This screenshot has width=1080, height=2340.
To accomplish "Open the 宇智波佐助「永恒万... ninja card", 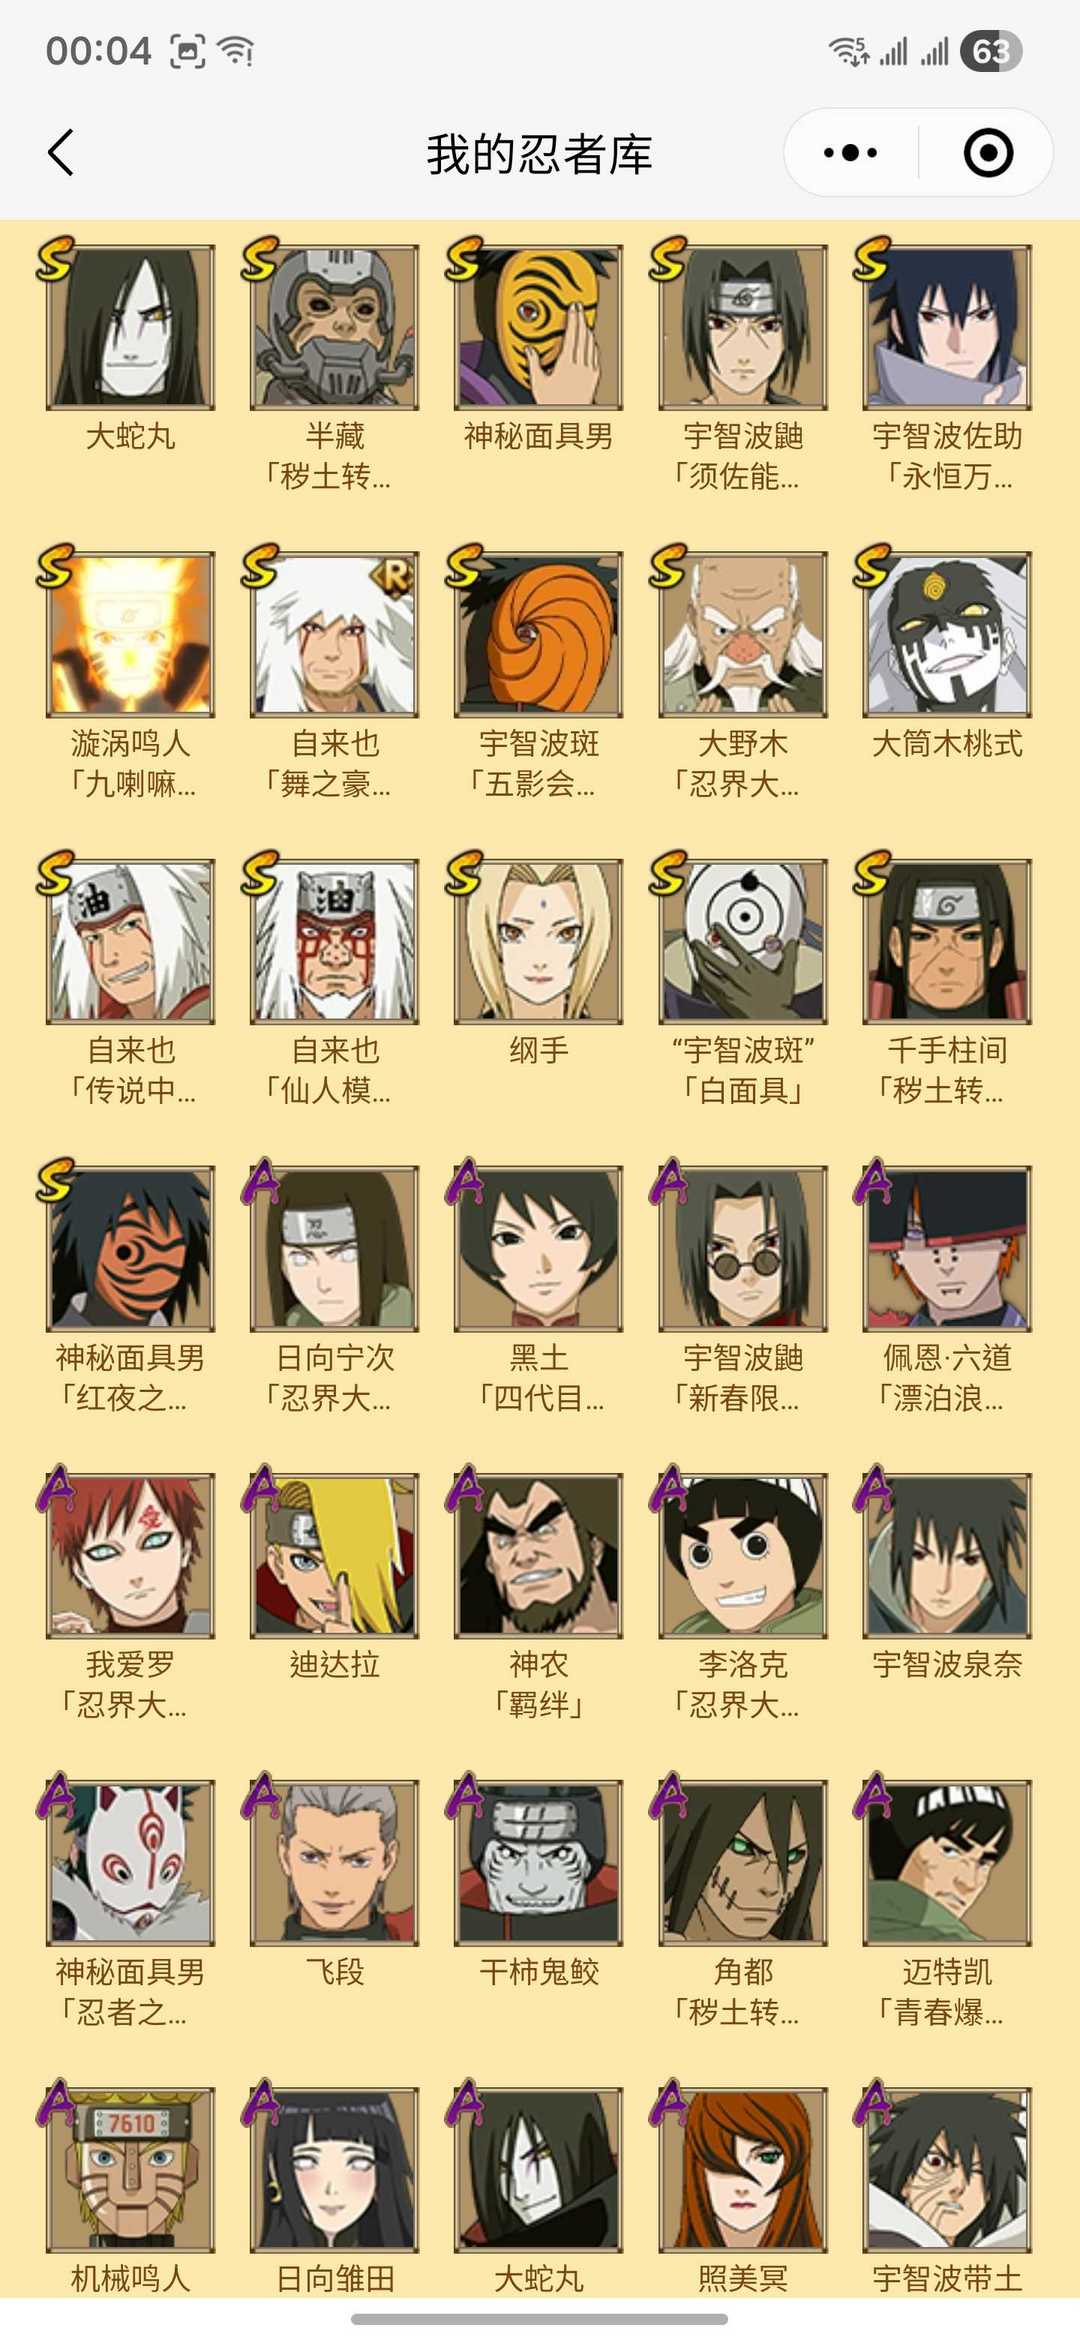I will click(x=947, y=327).
